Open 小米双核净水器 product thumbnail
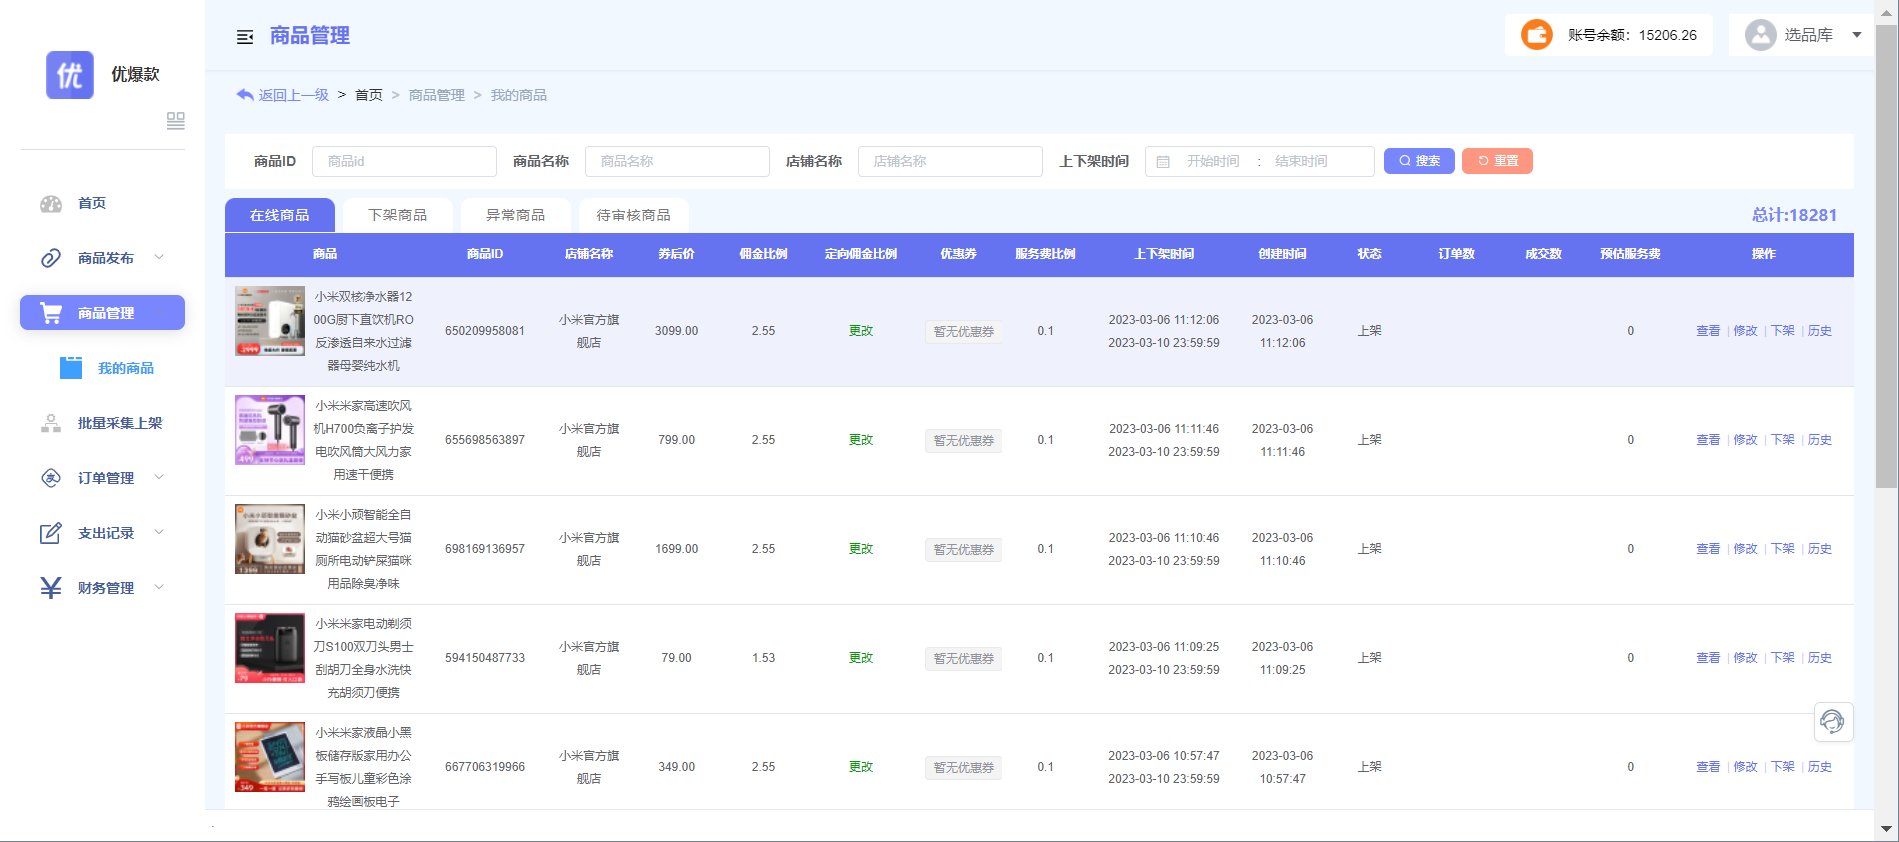 [x=270, y=321]
